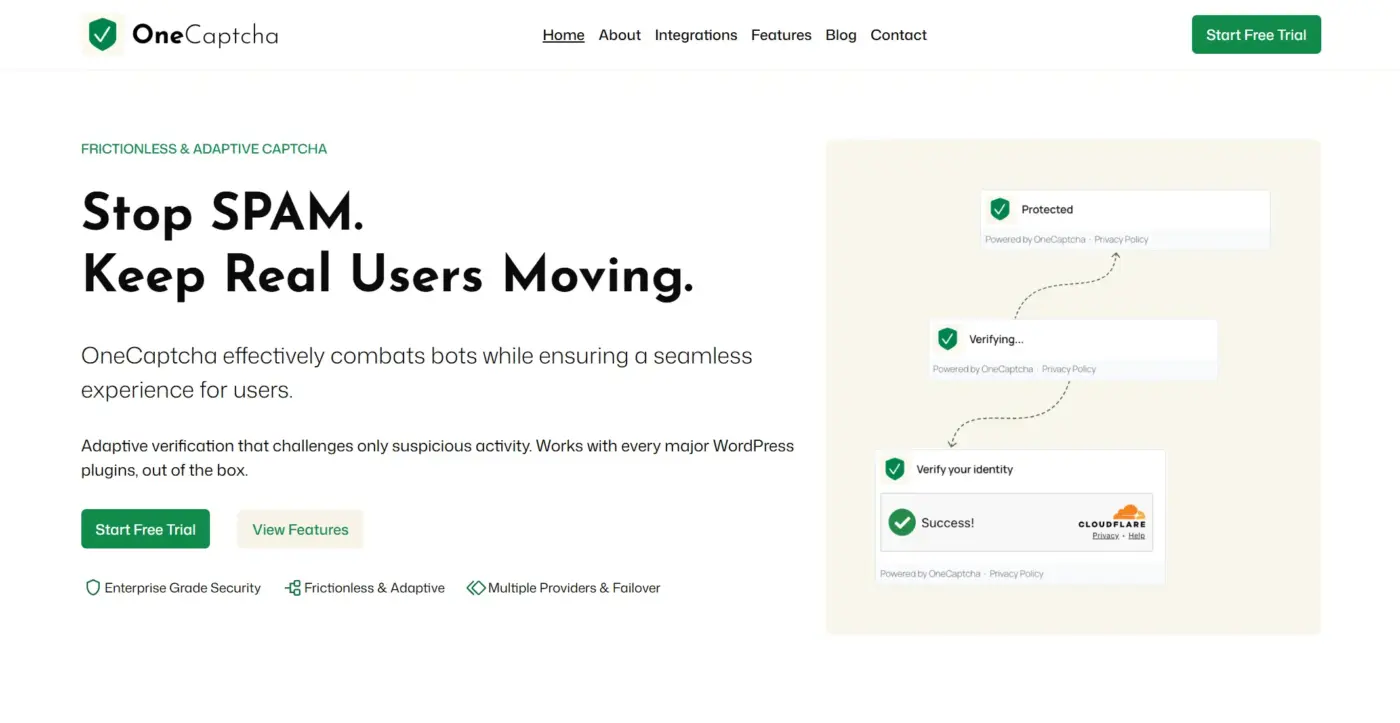Open the Blog page
Viewport: 1400px width, 723px height.
(841, 35)
